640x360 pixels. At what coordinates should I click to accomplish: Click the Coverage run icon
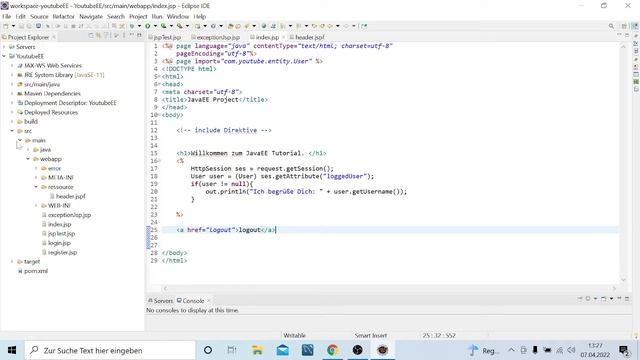click(x=163, y=26)
